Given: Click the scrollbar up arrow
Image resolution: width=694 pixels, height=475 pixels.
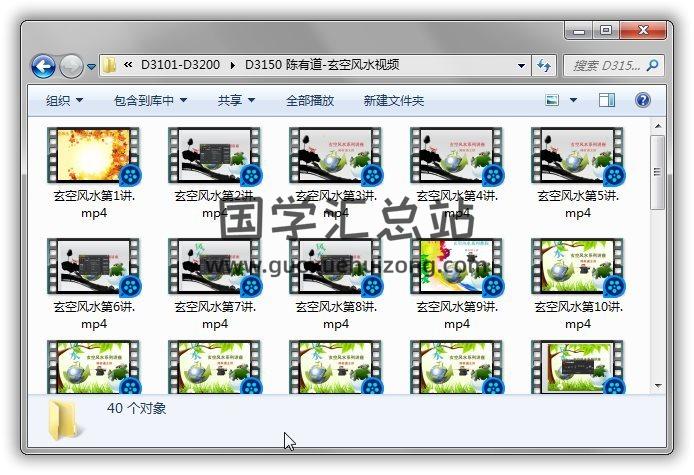Looking at the screenshot, I should [x=658, y=126].
